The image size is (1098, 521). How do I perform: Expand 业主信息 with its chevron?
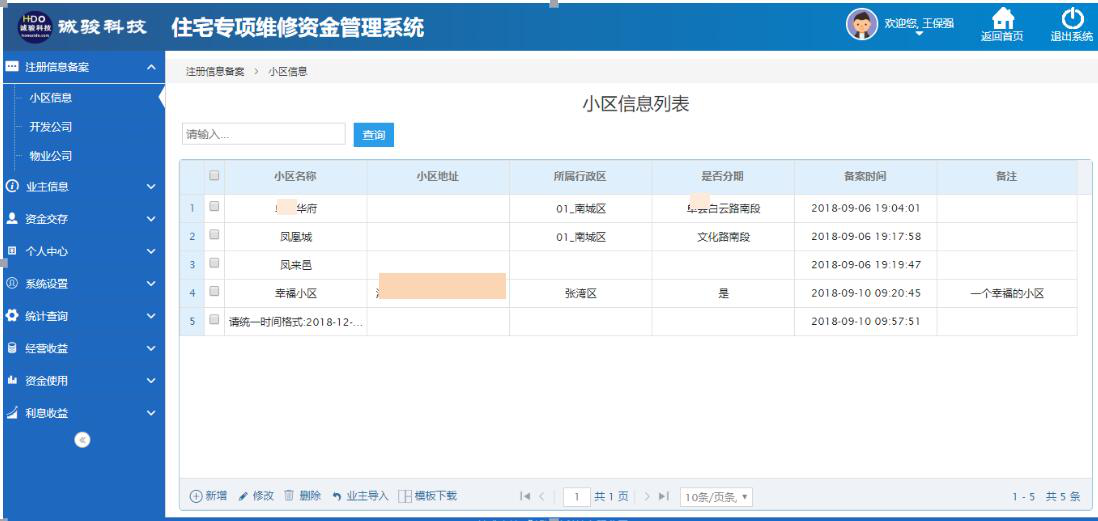(151, 186)
